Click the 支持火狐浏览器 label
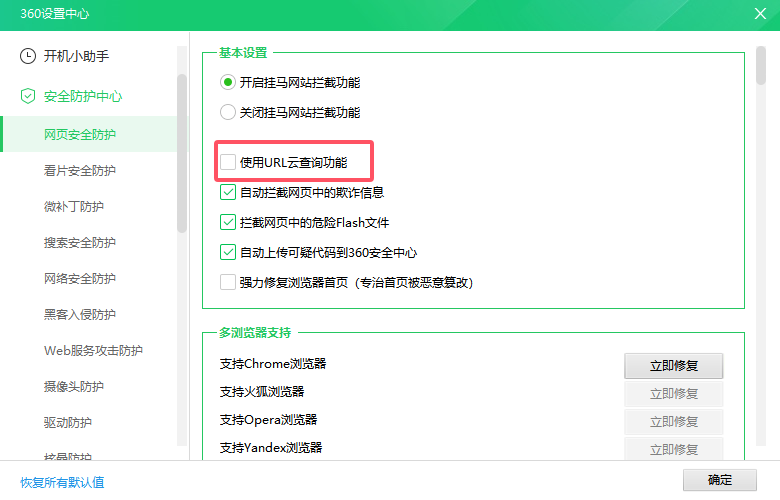The height and width of the screenshot is (500, 780). [262, 392]
